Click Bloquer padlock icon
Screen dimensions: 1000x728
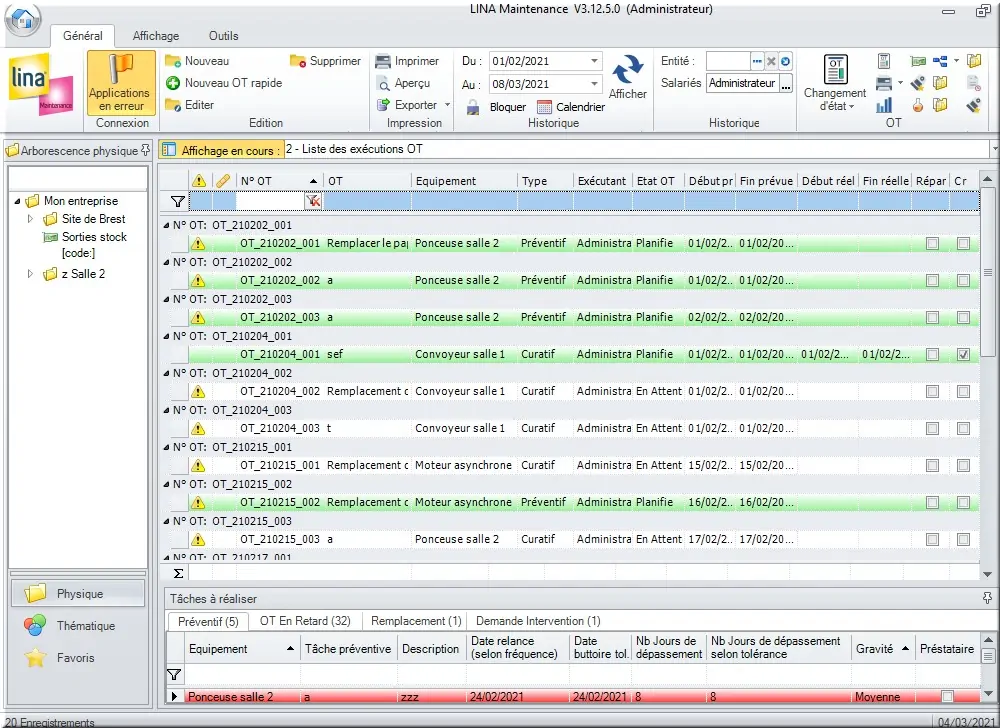click(x=473, y=107)
